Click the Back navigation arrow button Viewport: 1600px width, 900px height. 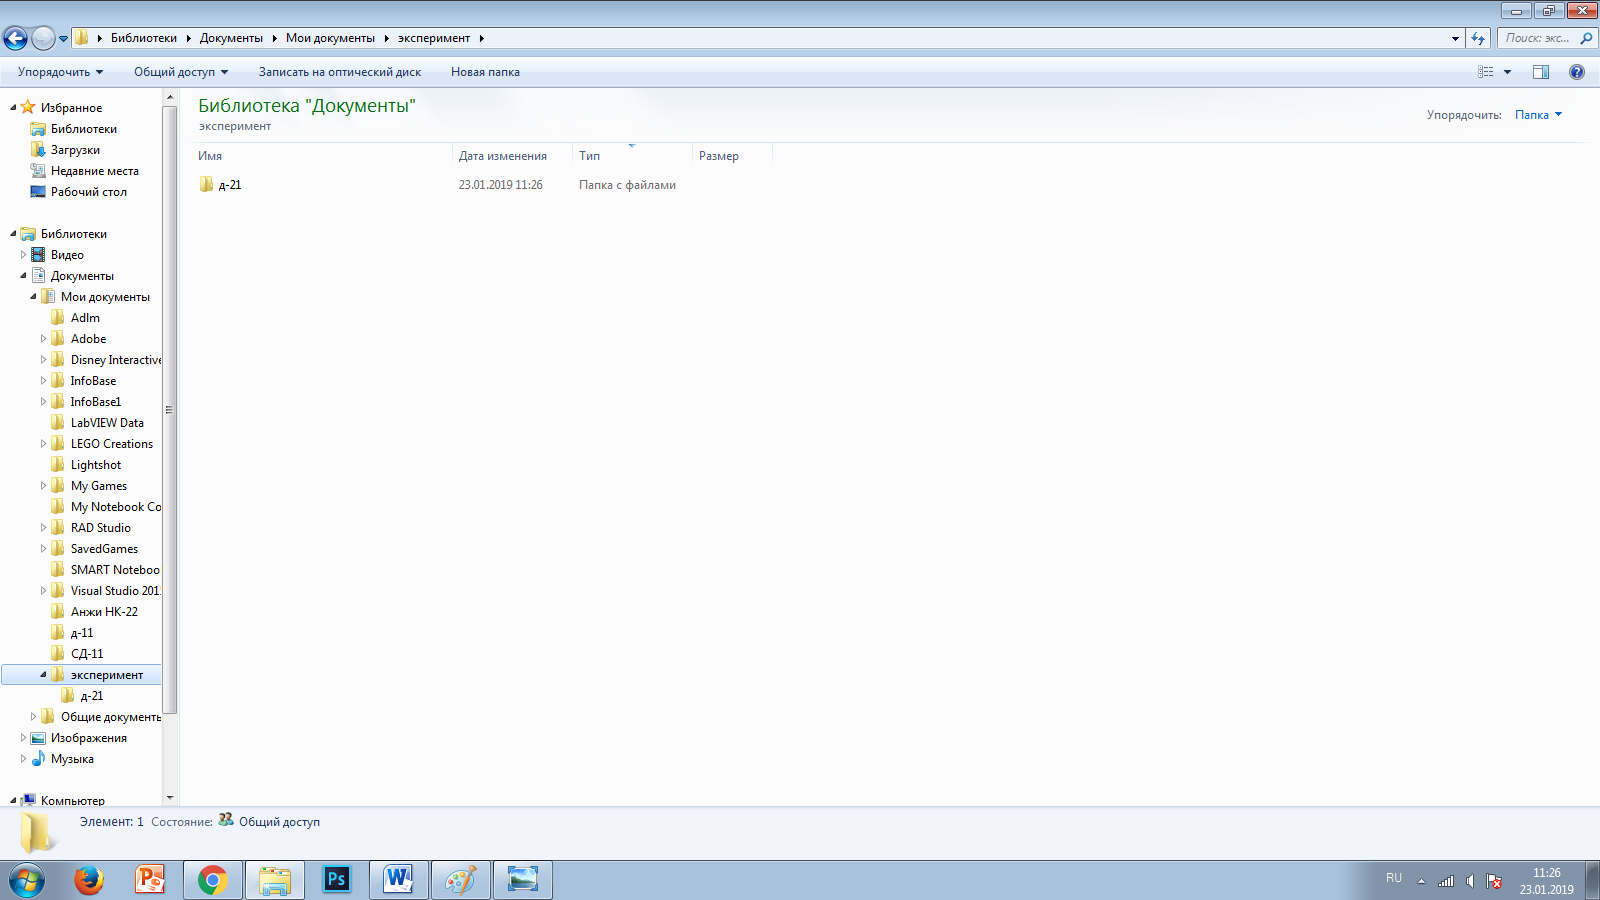coord(15,38)
